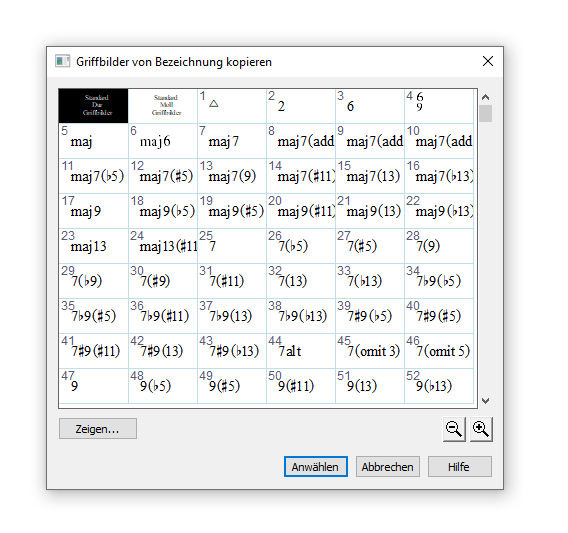
Task: Select cell 38 "7♭9(♭13)"
Action: click(301, 316)
